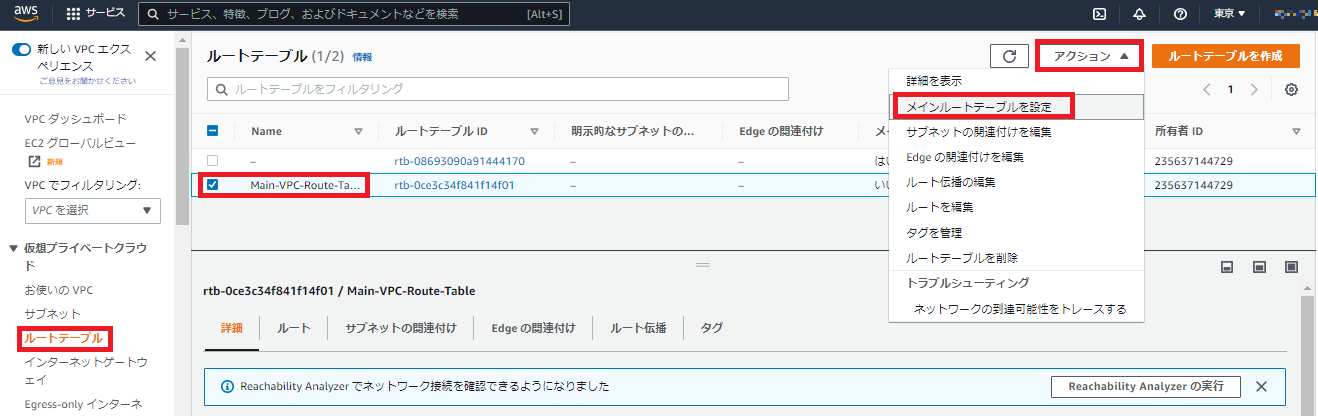Image resolution: width=1318 pixels, height=416 pixels.
Task: Check the unnamed route table row checkbox
Action: point(212,160)
